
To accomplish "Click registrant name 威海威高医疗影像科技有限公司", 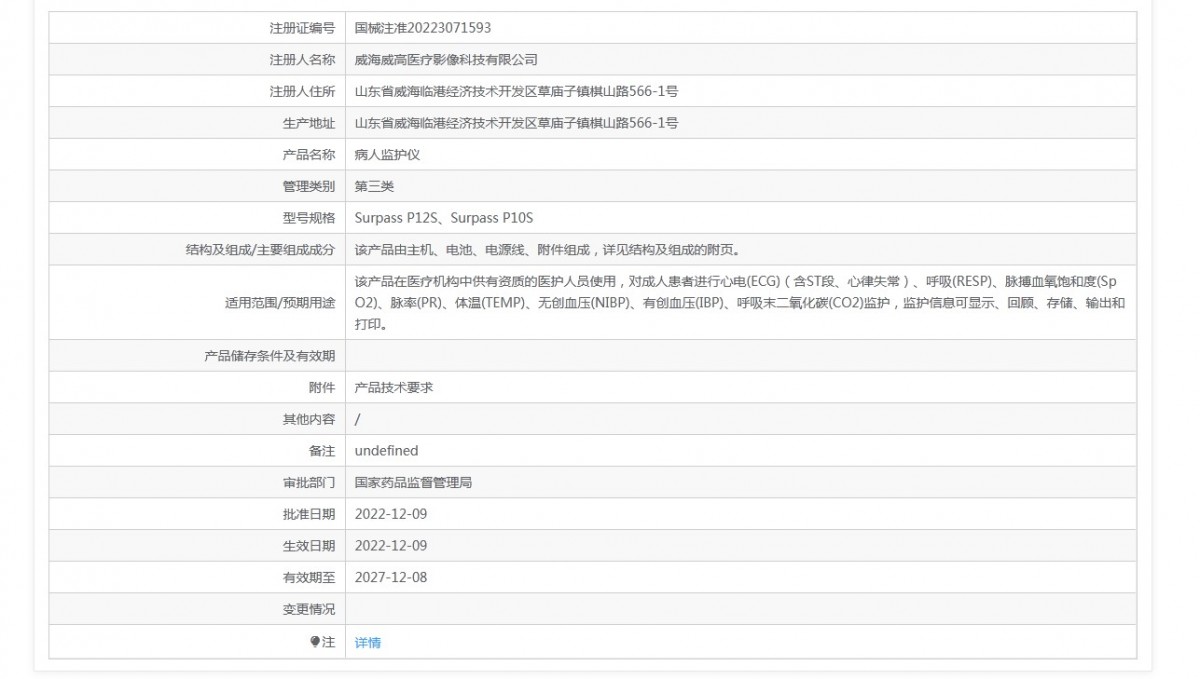I will pyautogui.click(x=446, y=60).
